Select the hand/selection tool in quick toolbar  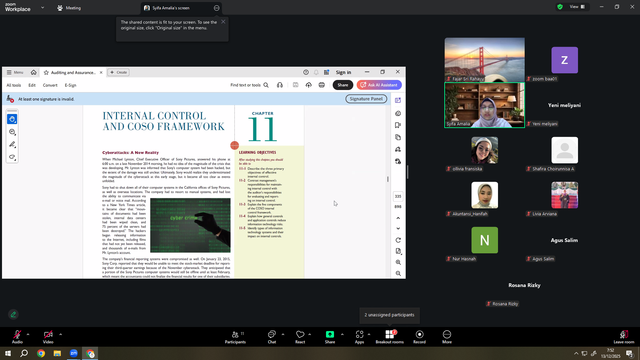(x=12, y=119)
